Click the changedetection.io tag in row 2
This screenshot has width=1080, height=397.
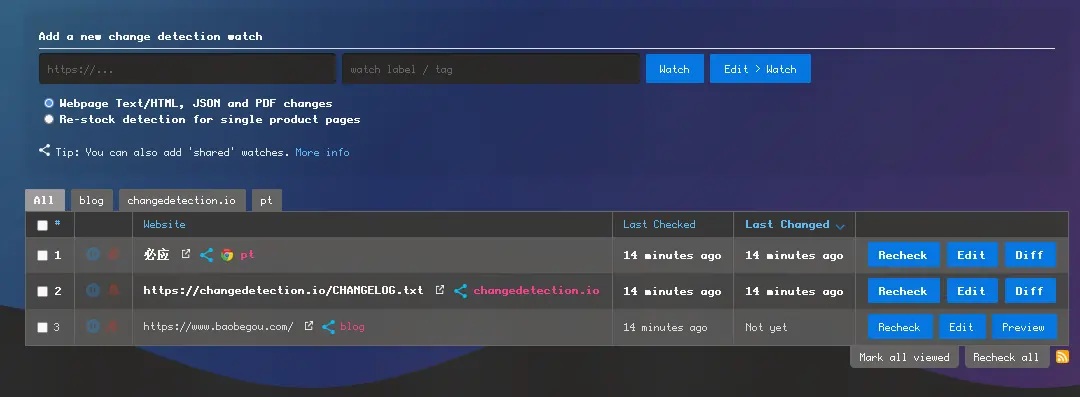(x=537, y=290)
